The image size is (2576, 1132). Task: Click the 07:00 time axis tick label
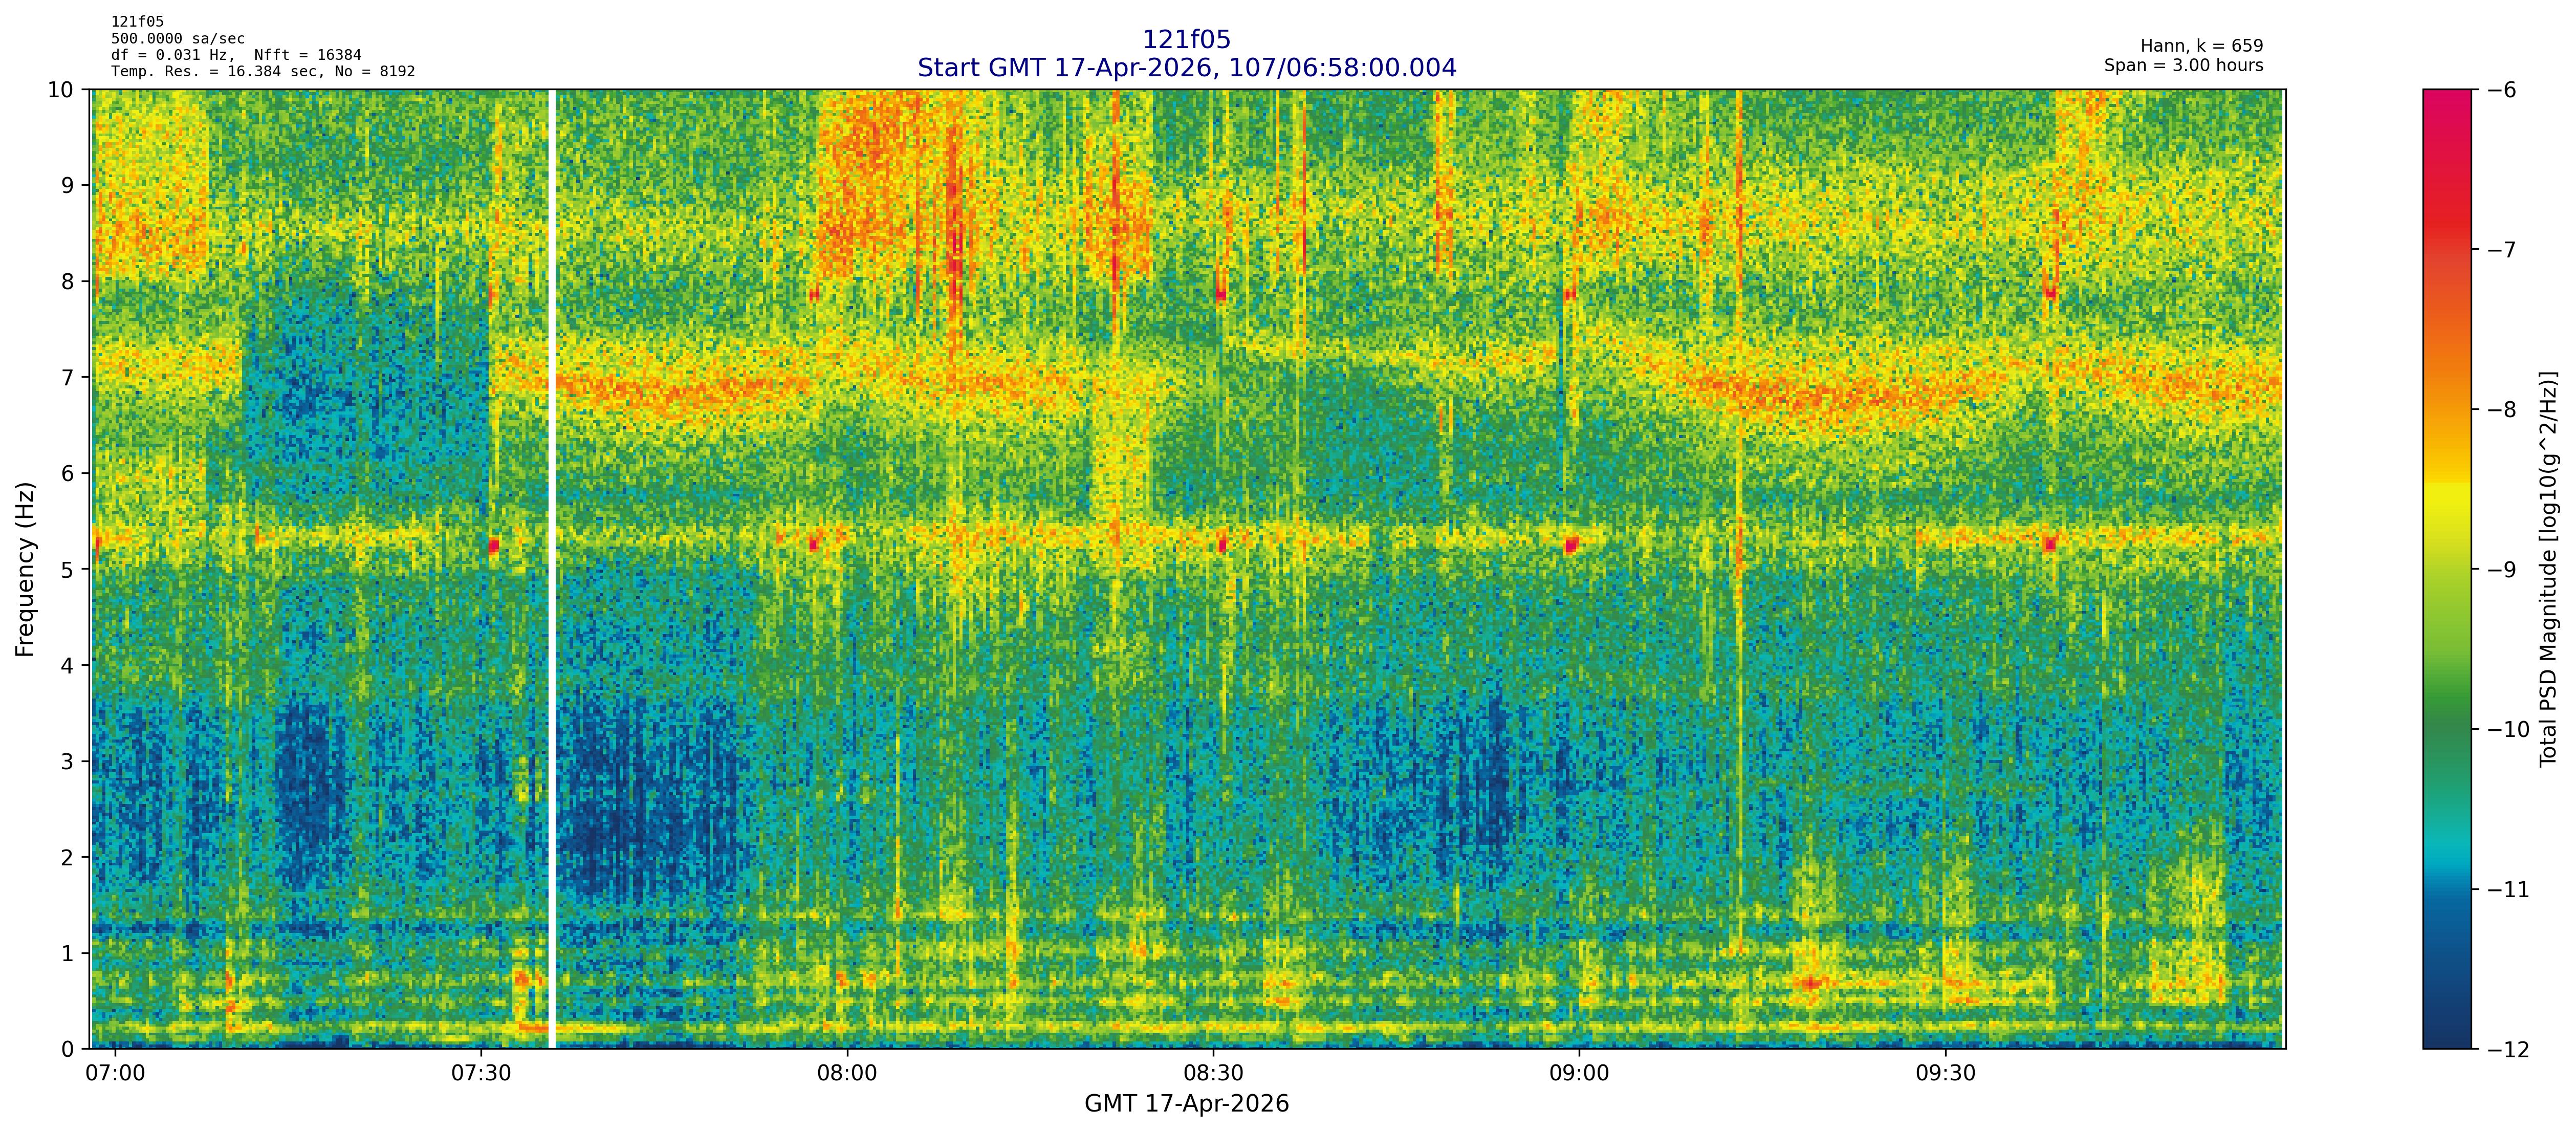(x=115, y=1074)
